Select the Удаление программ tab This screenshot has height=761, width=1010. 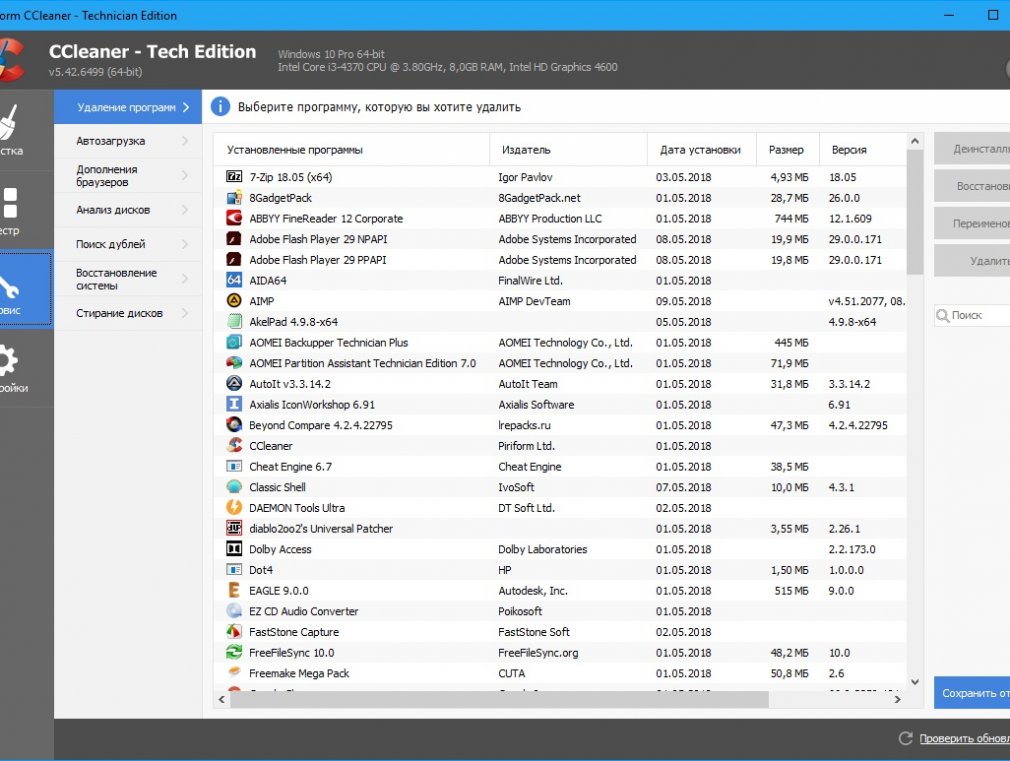pos(128,107)
